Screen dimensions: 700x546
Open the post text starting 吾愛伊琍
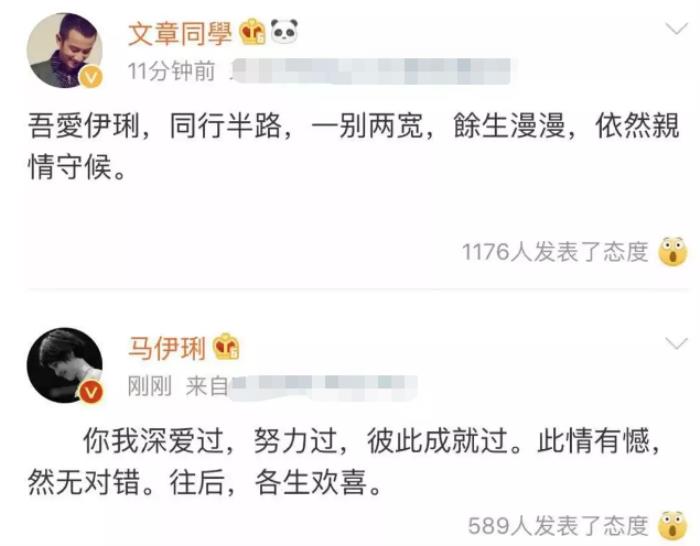click(x=354, y=146)
